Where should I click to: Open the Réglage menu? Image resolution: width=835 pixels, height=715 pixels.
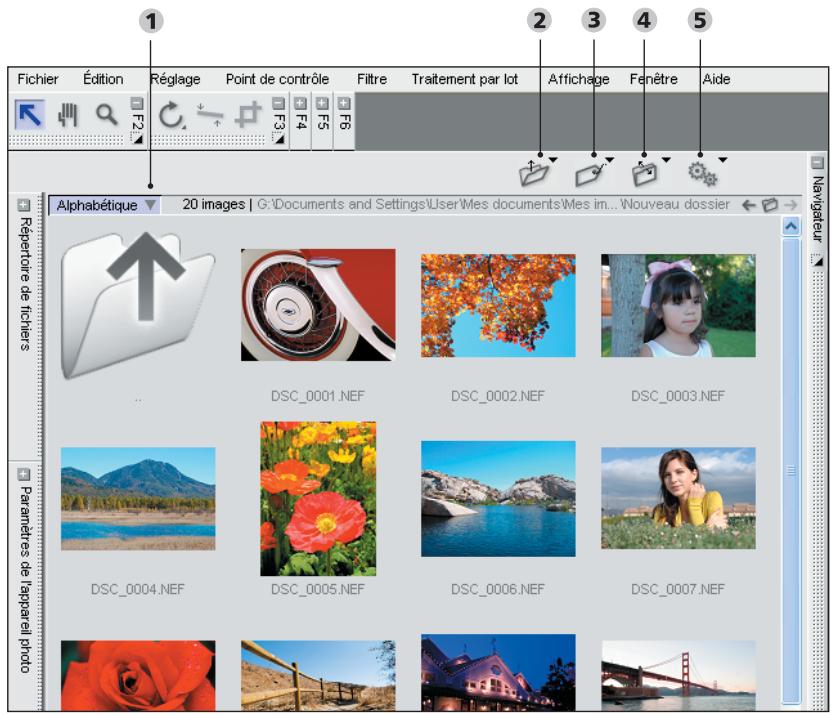(x=175, y=79)
